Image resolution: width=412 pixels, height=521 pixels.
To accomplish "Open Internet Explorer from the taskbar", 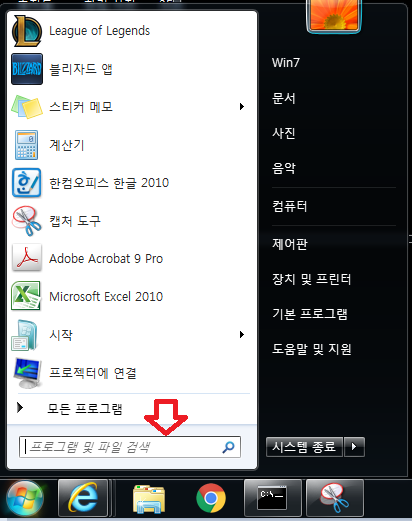I will 83,498.
